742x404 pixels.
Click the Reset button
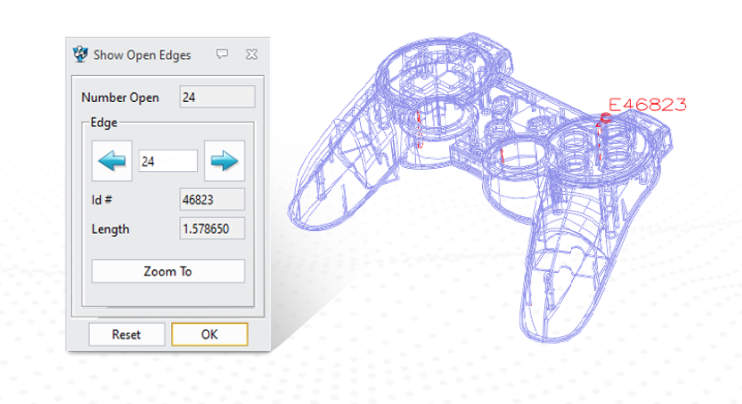[x=126, y=334]
